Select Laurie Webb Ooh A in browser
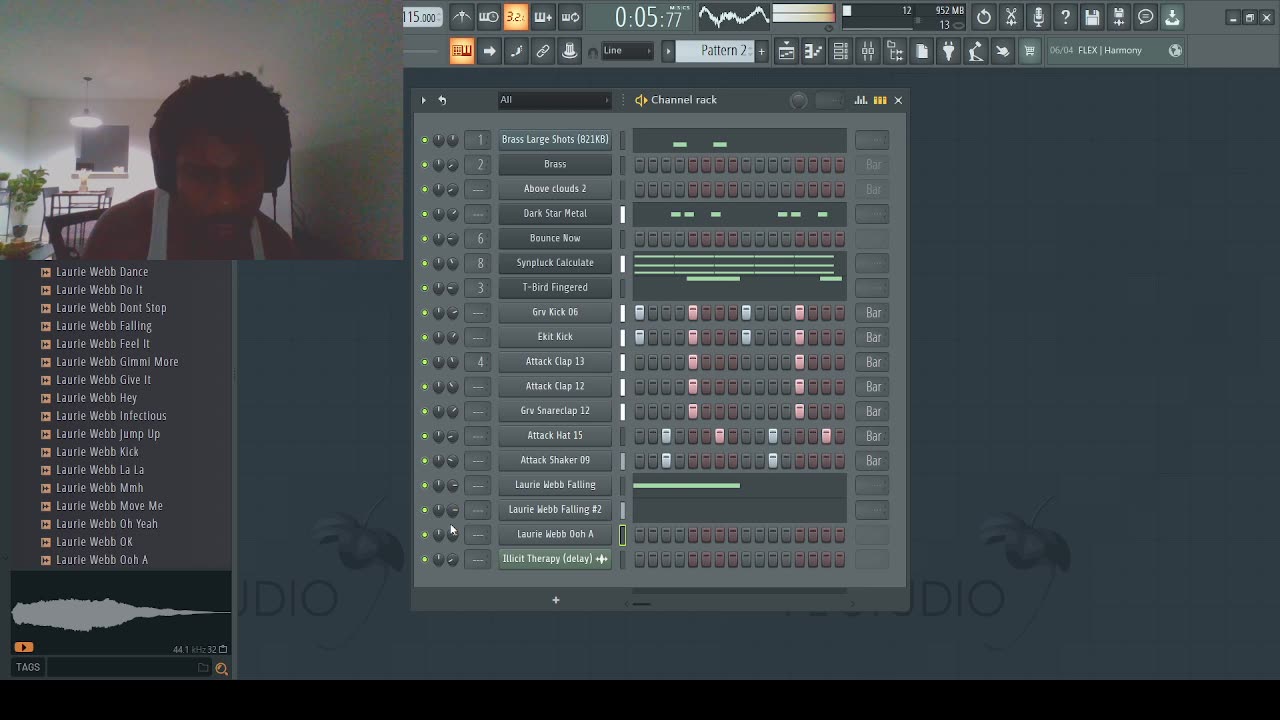The image size is (1280, 720). [x=102, y=560]
